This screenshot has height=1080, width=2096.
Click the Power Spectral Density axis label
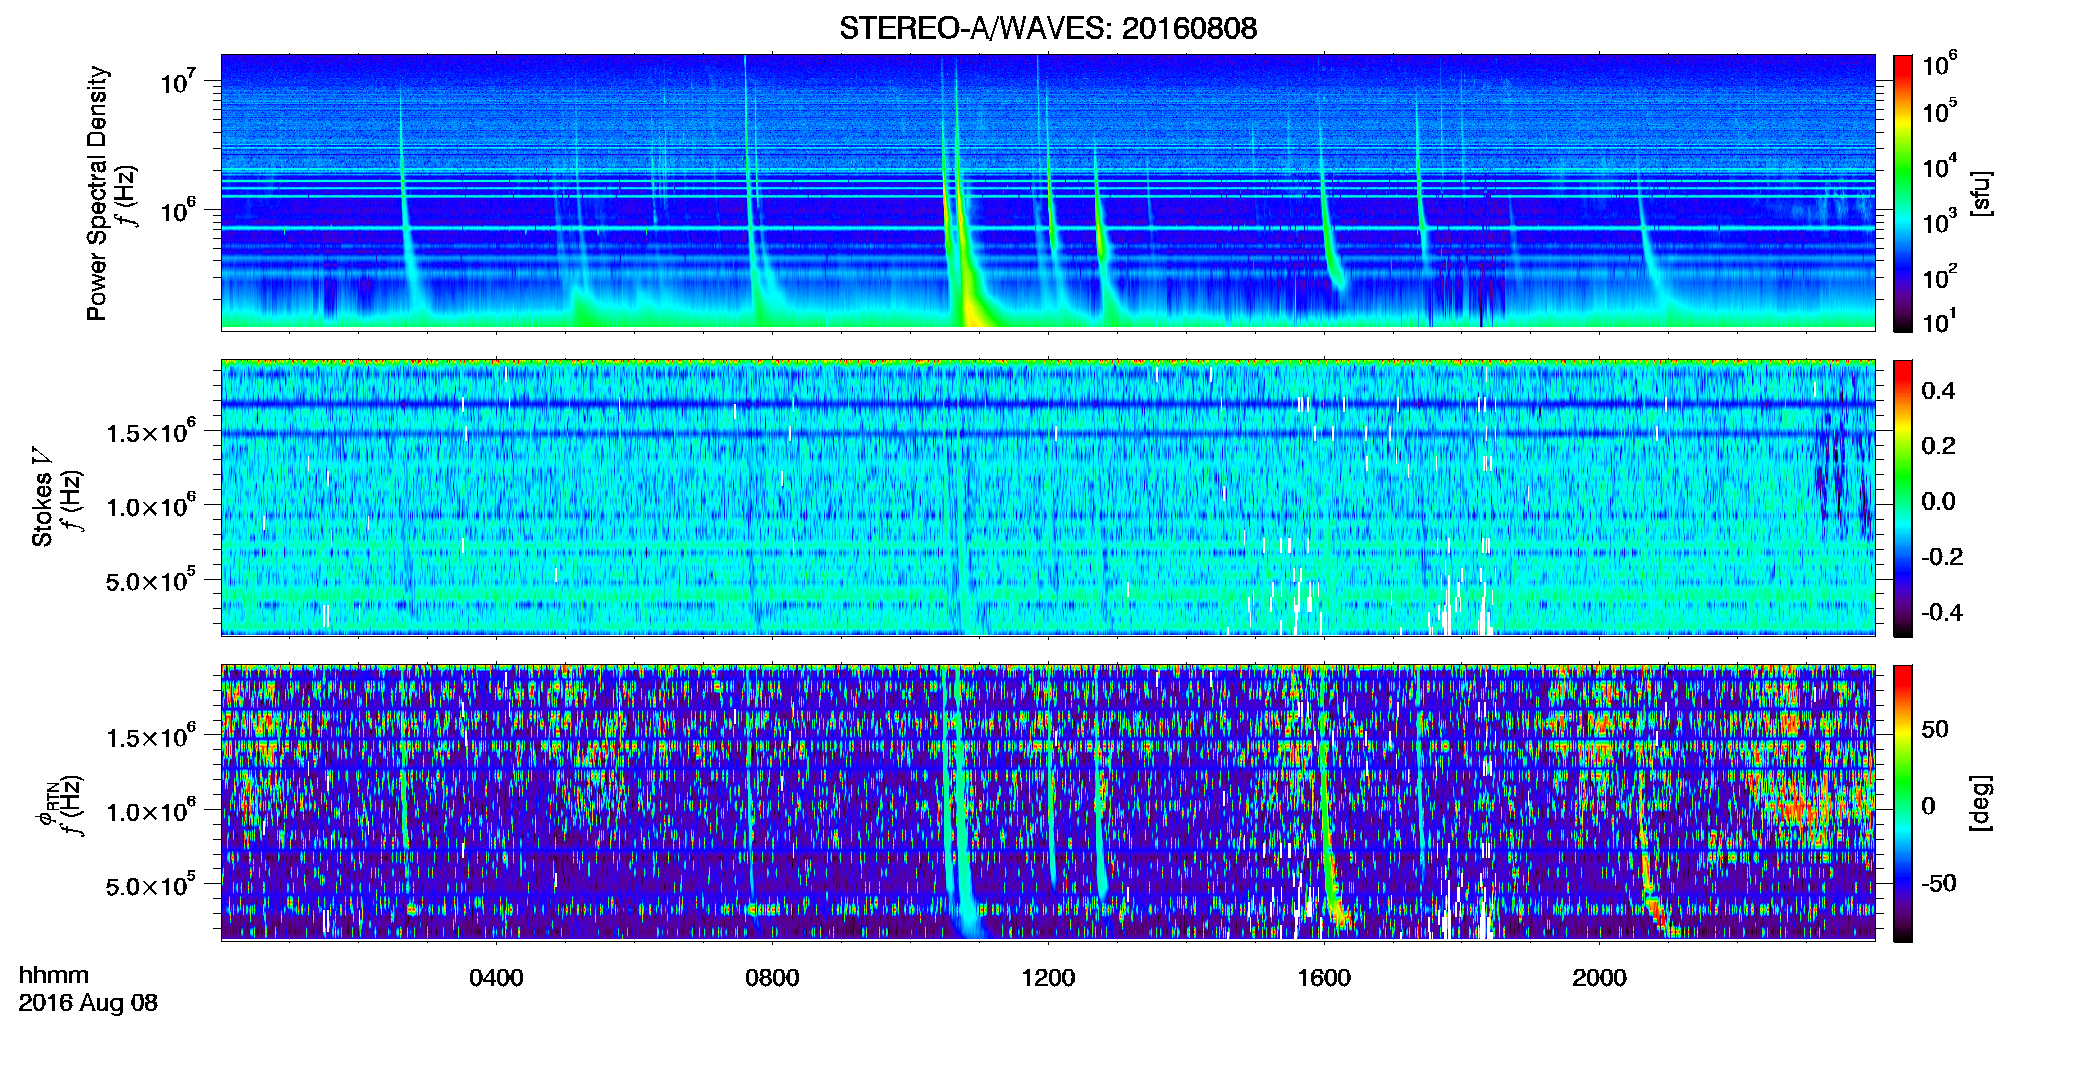[x=97, y=193]
